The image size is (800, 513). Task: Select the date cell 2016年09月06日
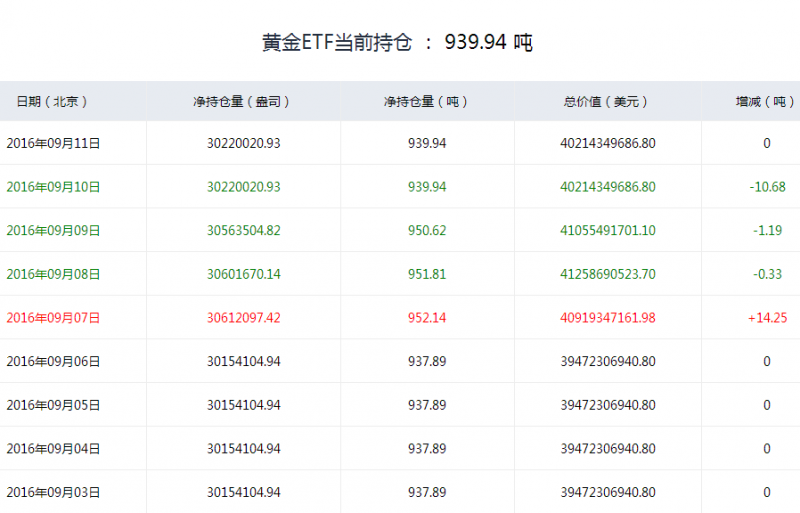53,361
